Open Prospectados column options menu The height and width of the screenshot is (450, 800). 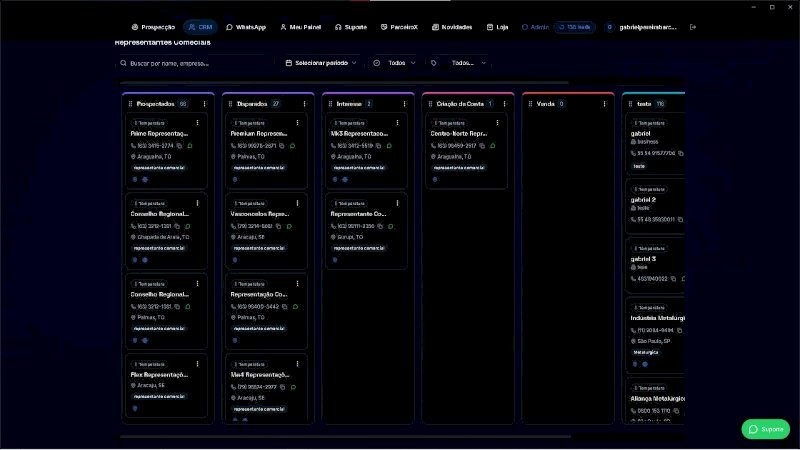coord(205,104)
